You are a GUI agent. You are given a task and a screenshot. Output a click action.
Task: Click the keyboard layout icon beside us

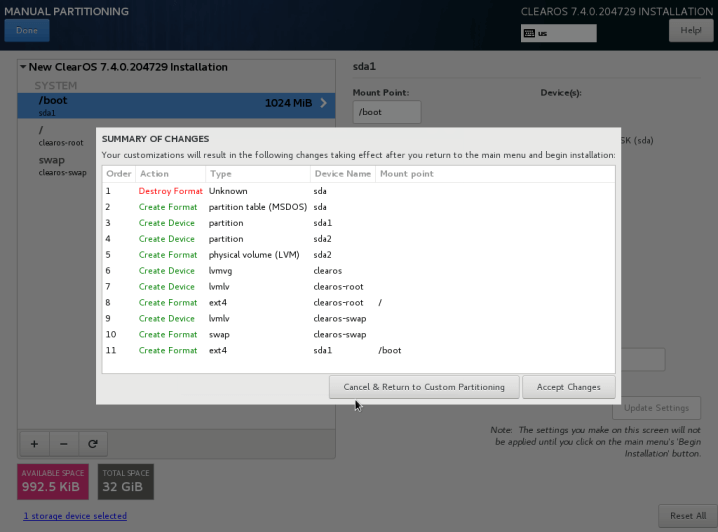[x=529, y=33]
